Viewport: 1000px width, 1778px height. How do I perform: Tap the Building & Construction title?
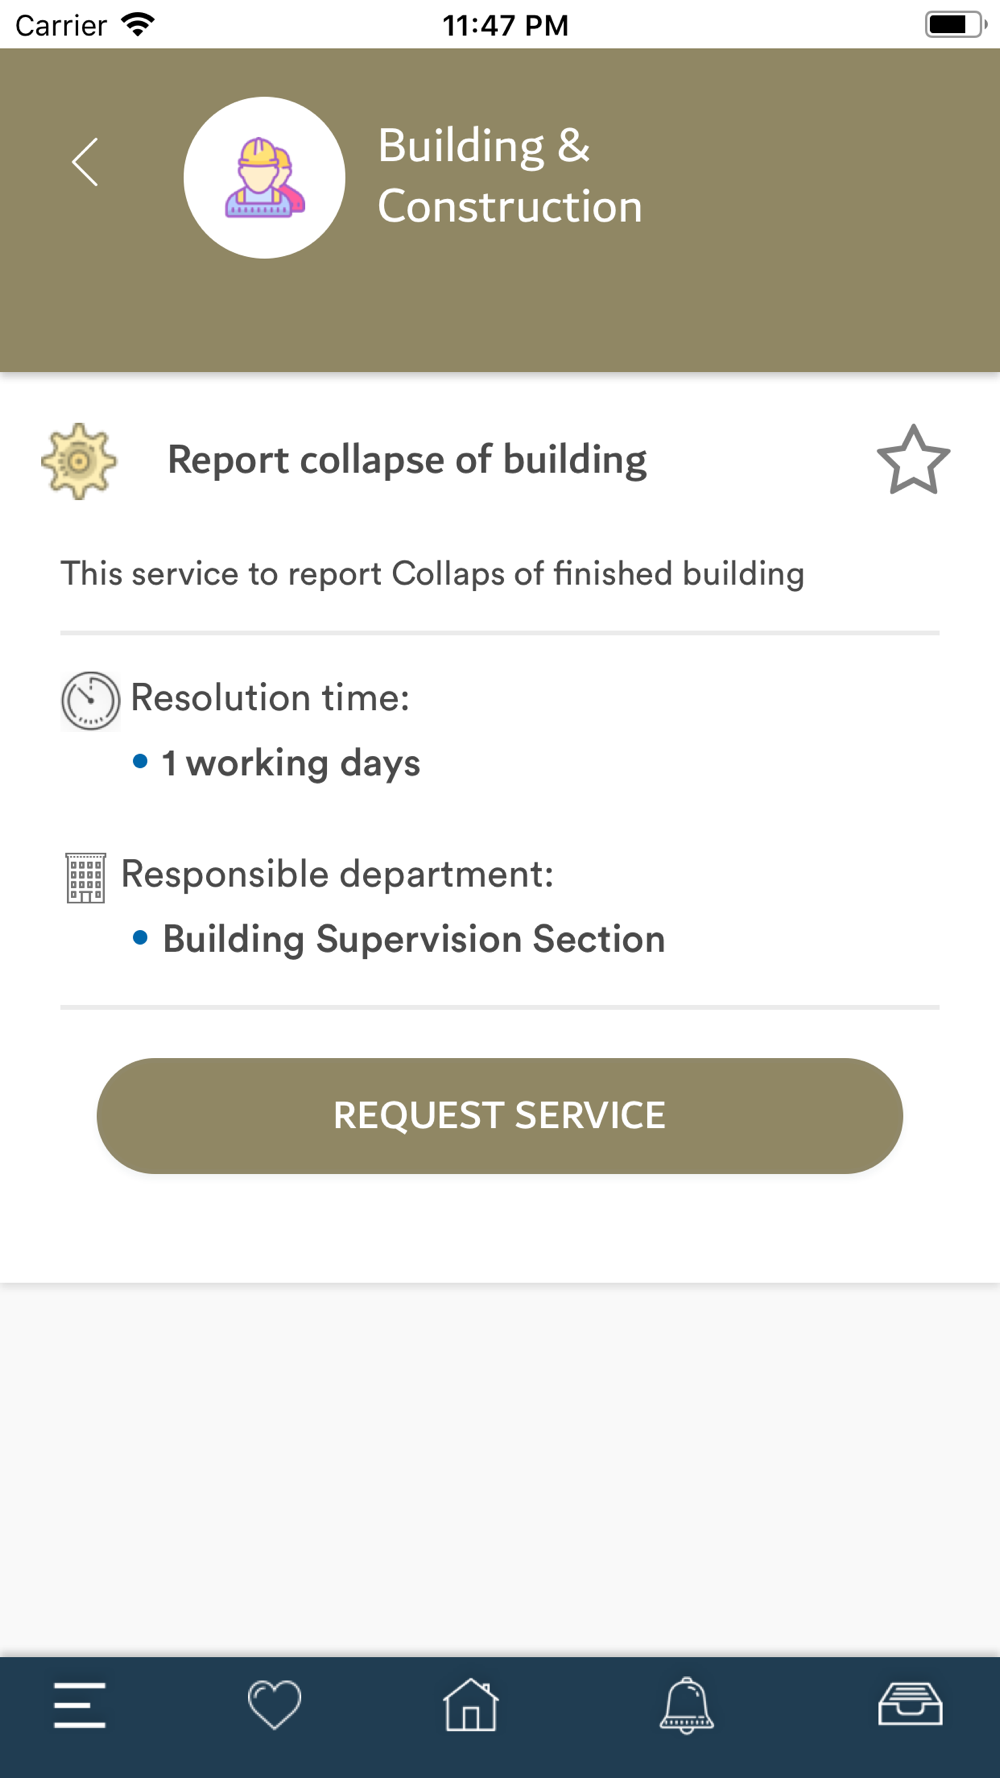pyautogui.click(x=509, y=176)
